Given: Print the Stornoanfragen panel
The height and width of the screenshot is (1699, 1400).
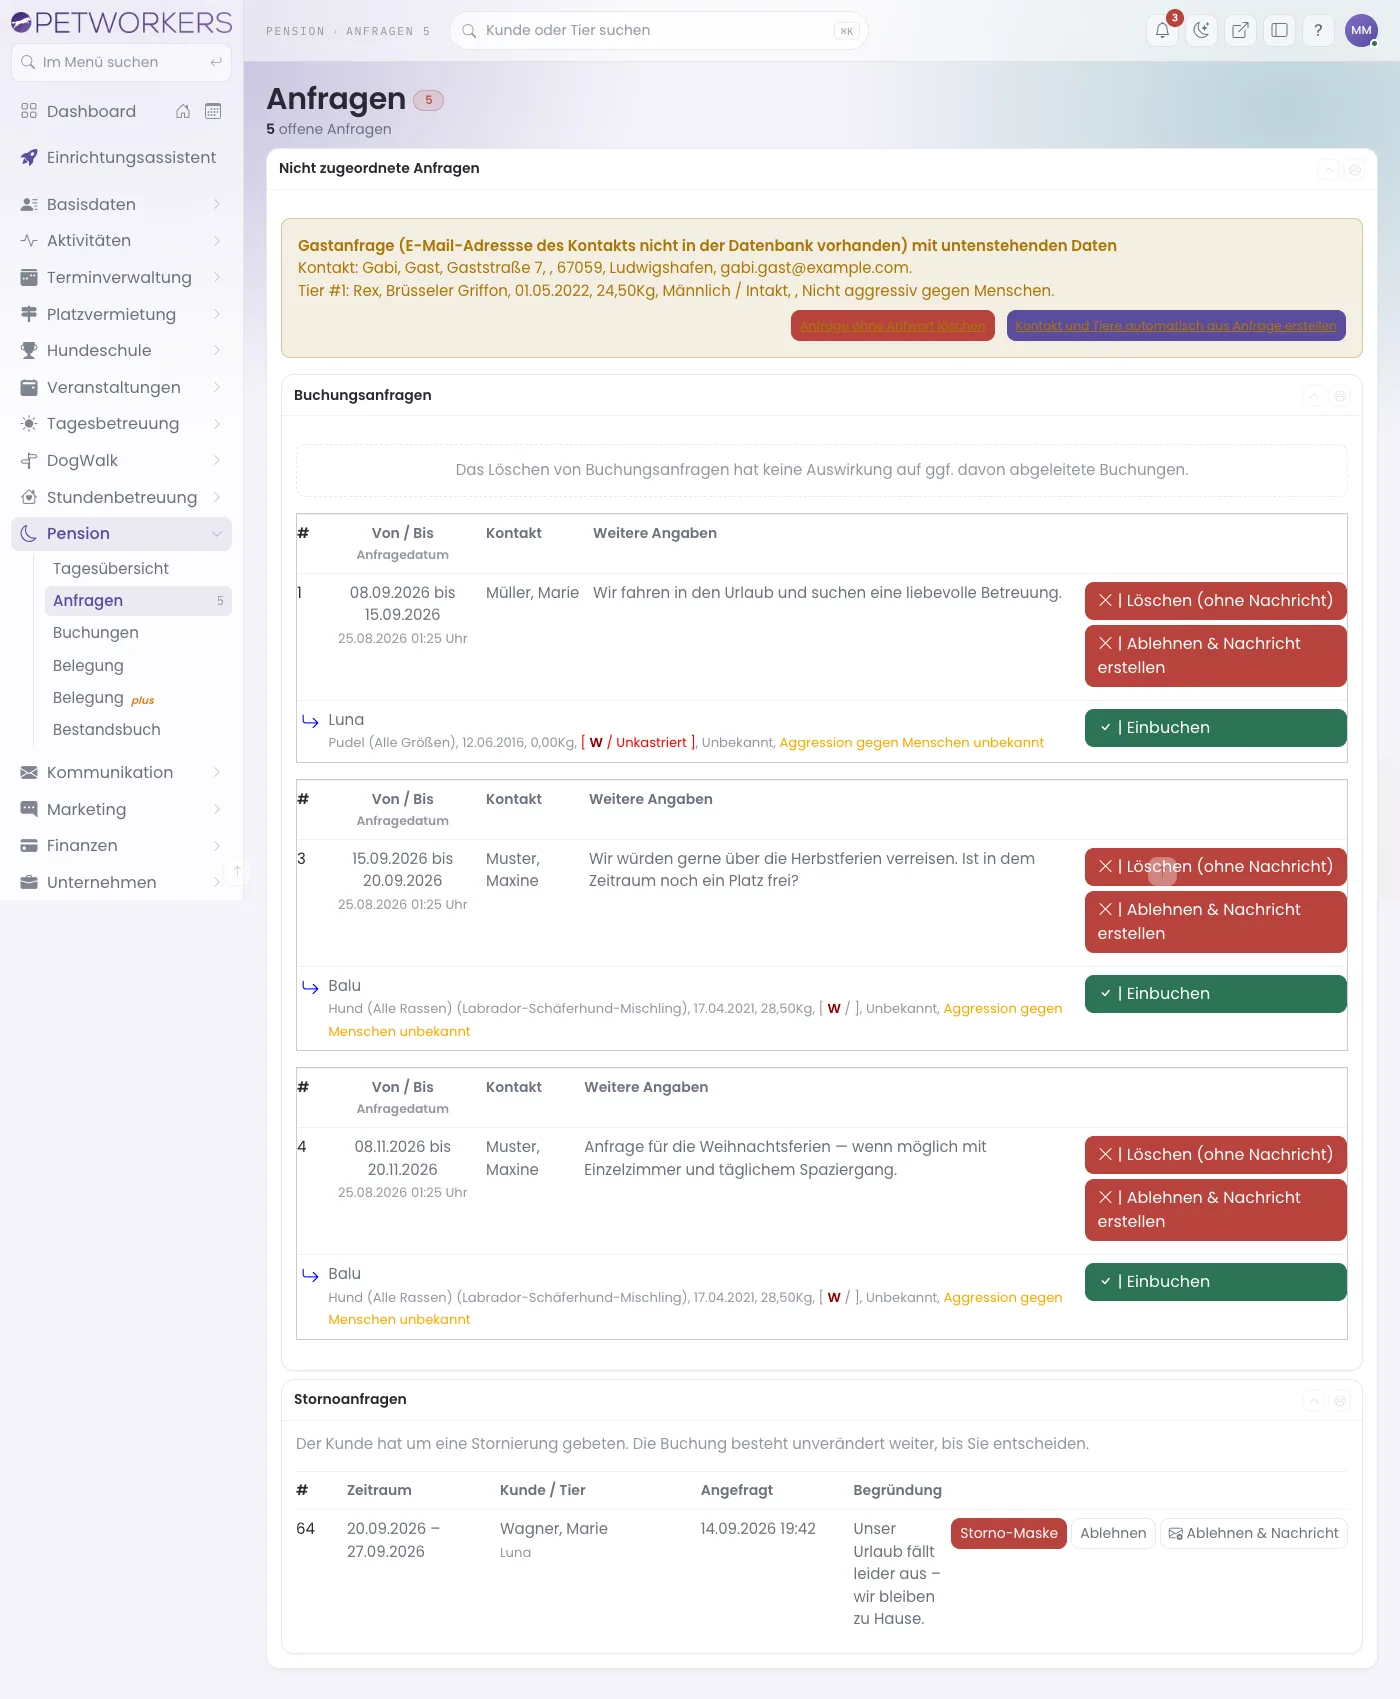Looking at the screenshot, I should (x=1340, y=1401).
